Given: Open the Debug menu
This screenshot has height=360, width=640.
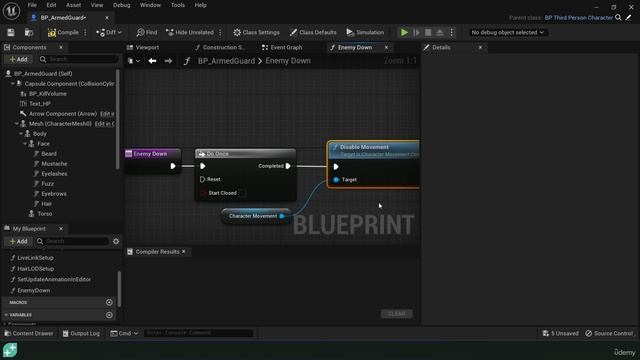Looking at the screenshot, I should [121, 5].
